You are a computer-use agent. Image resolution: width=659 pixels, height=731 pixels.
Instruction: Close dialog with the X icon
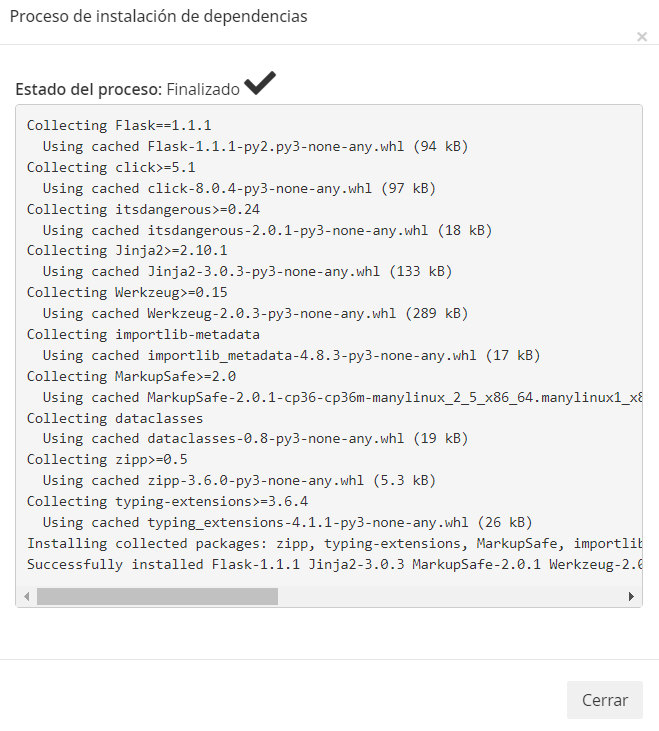642,36
